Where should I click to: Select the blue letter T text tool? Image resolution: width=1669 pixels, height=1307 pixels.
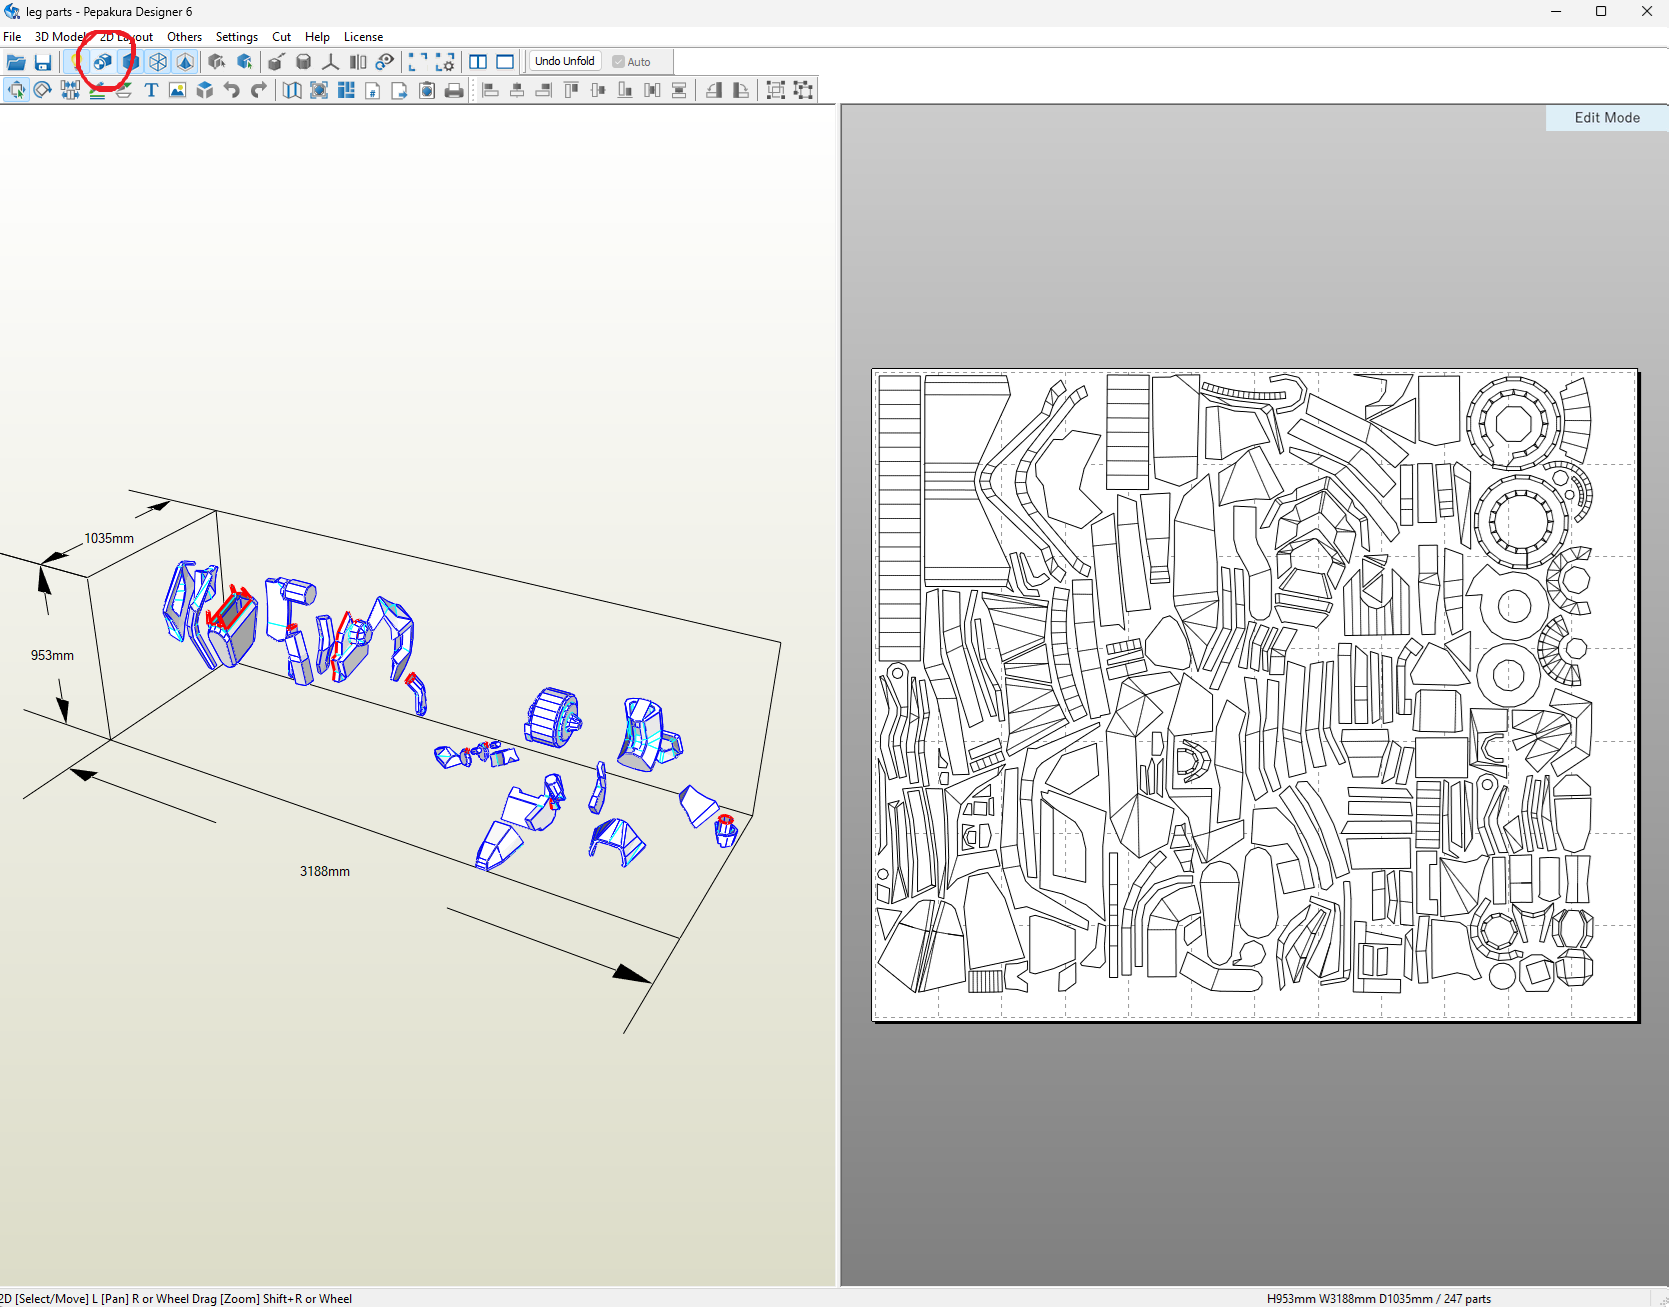151,90
